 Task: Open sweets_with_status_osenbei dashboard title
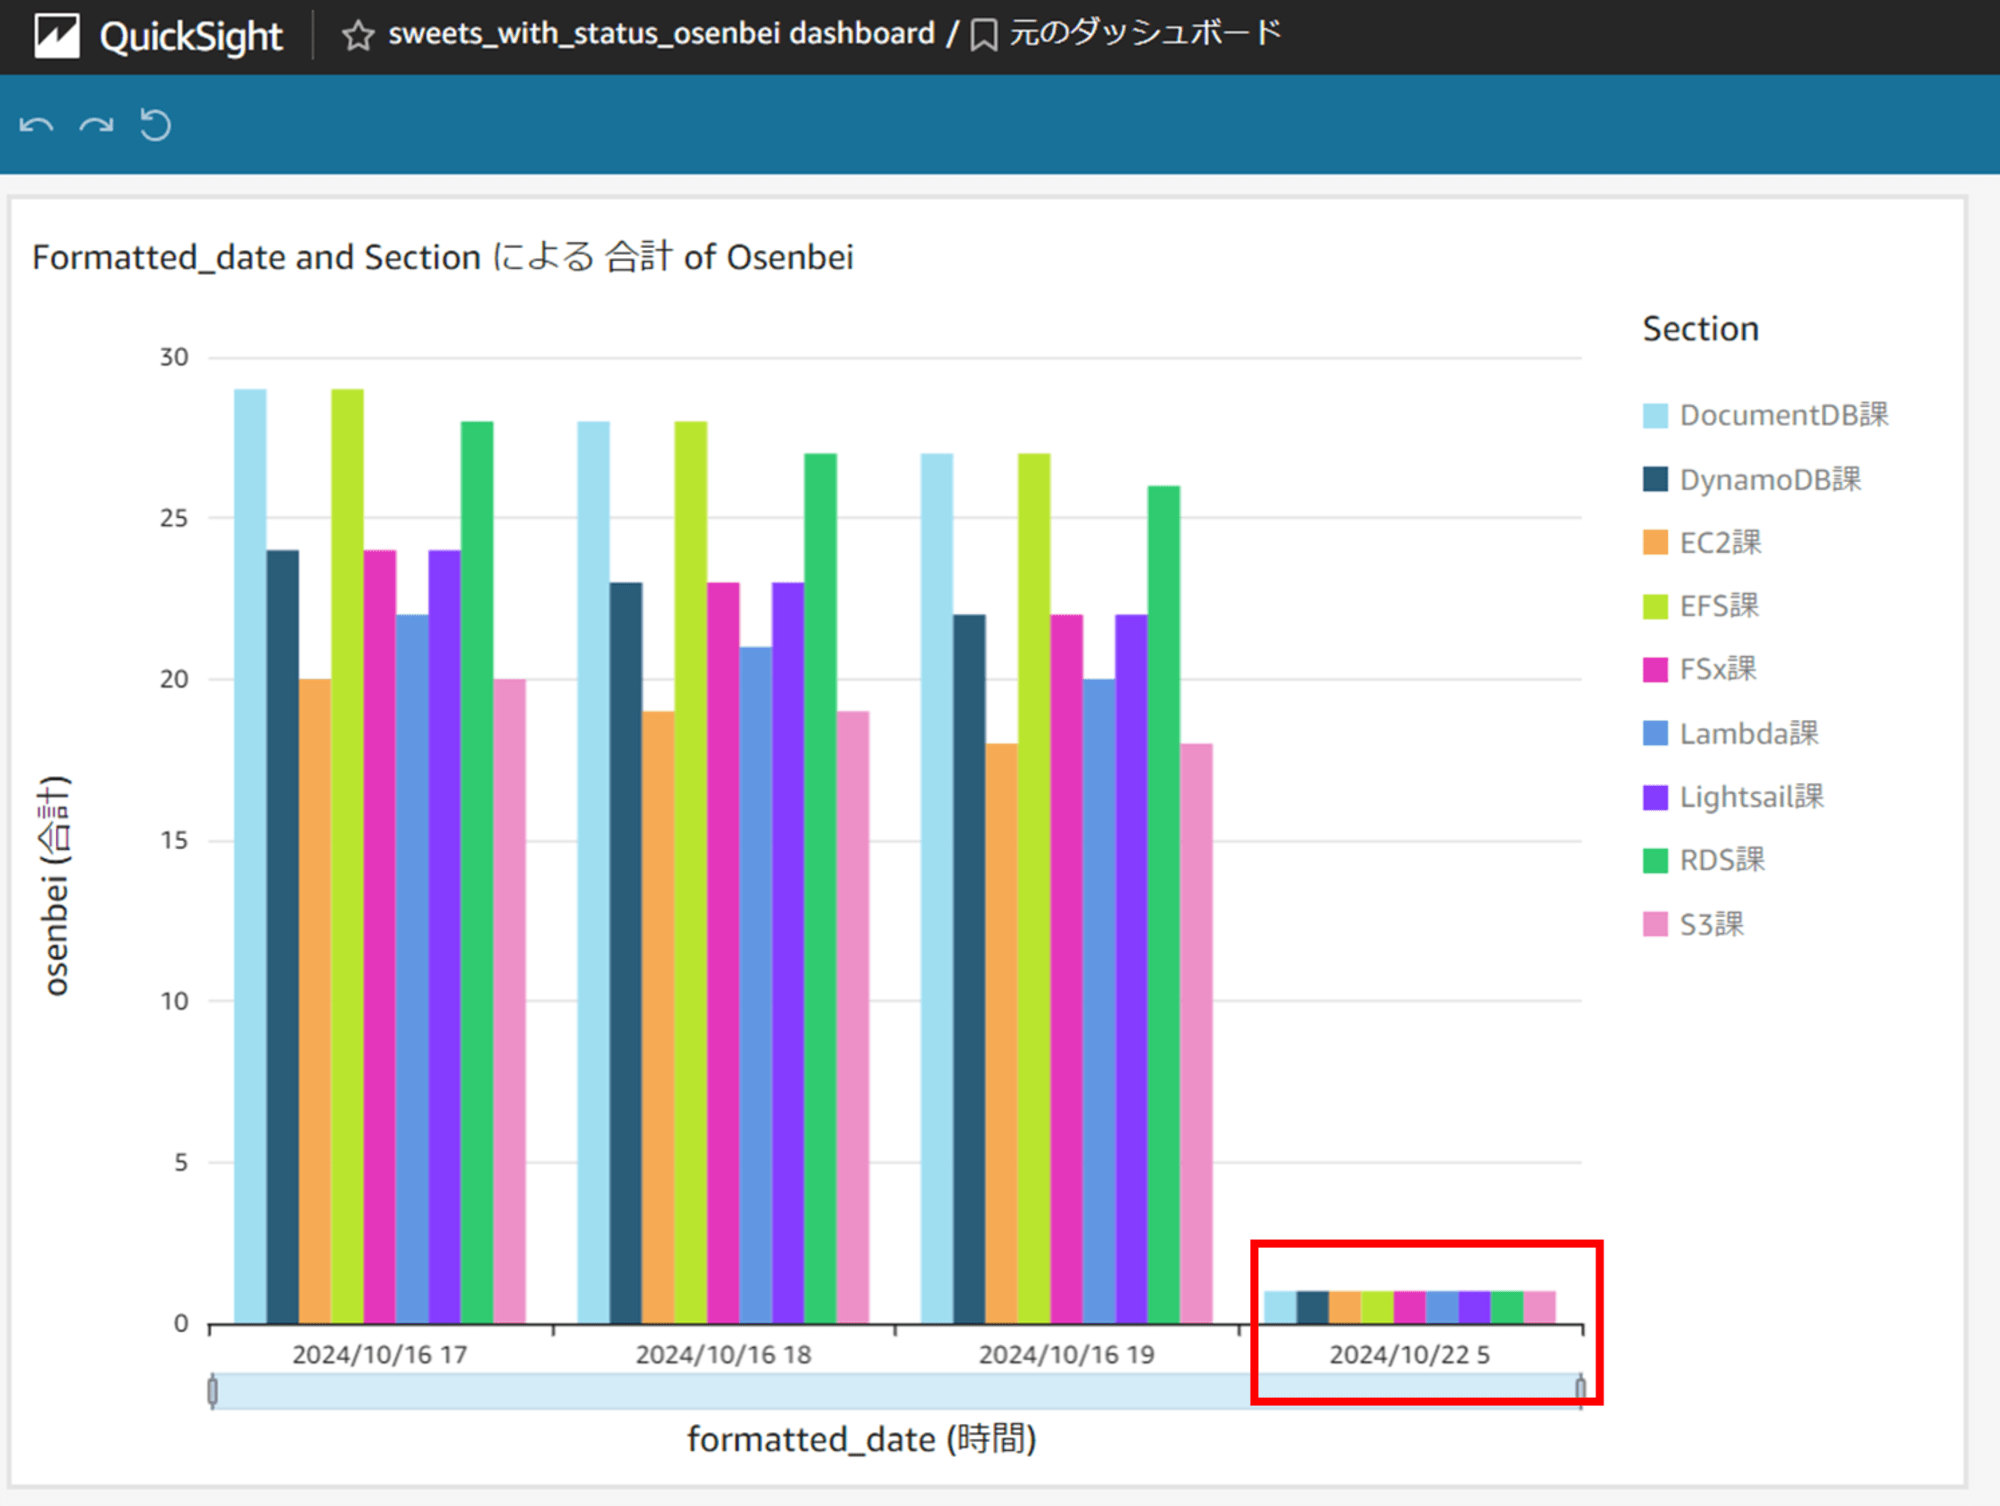coord(661,34)
